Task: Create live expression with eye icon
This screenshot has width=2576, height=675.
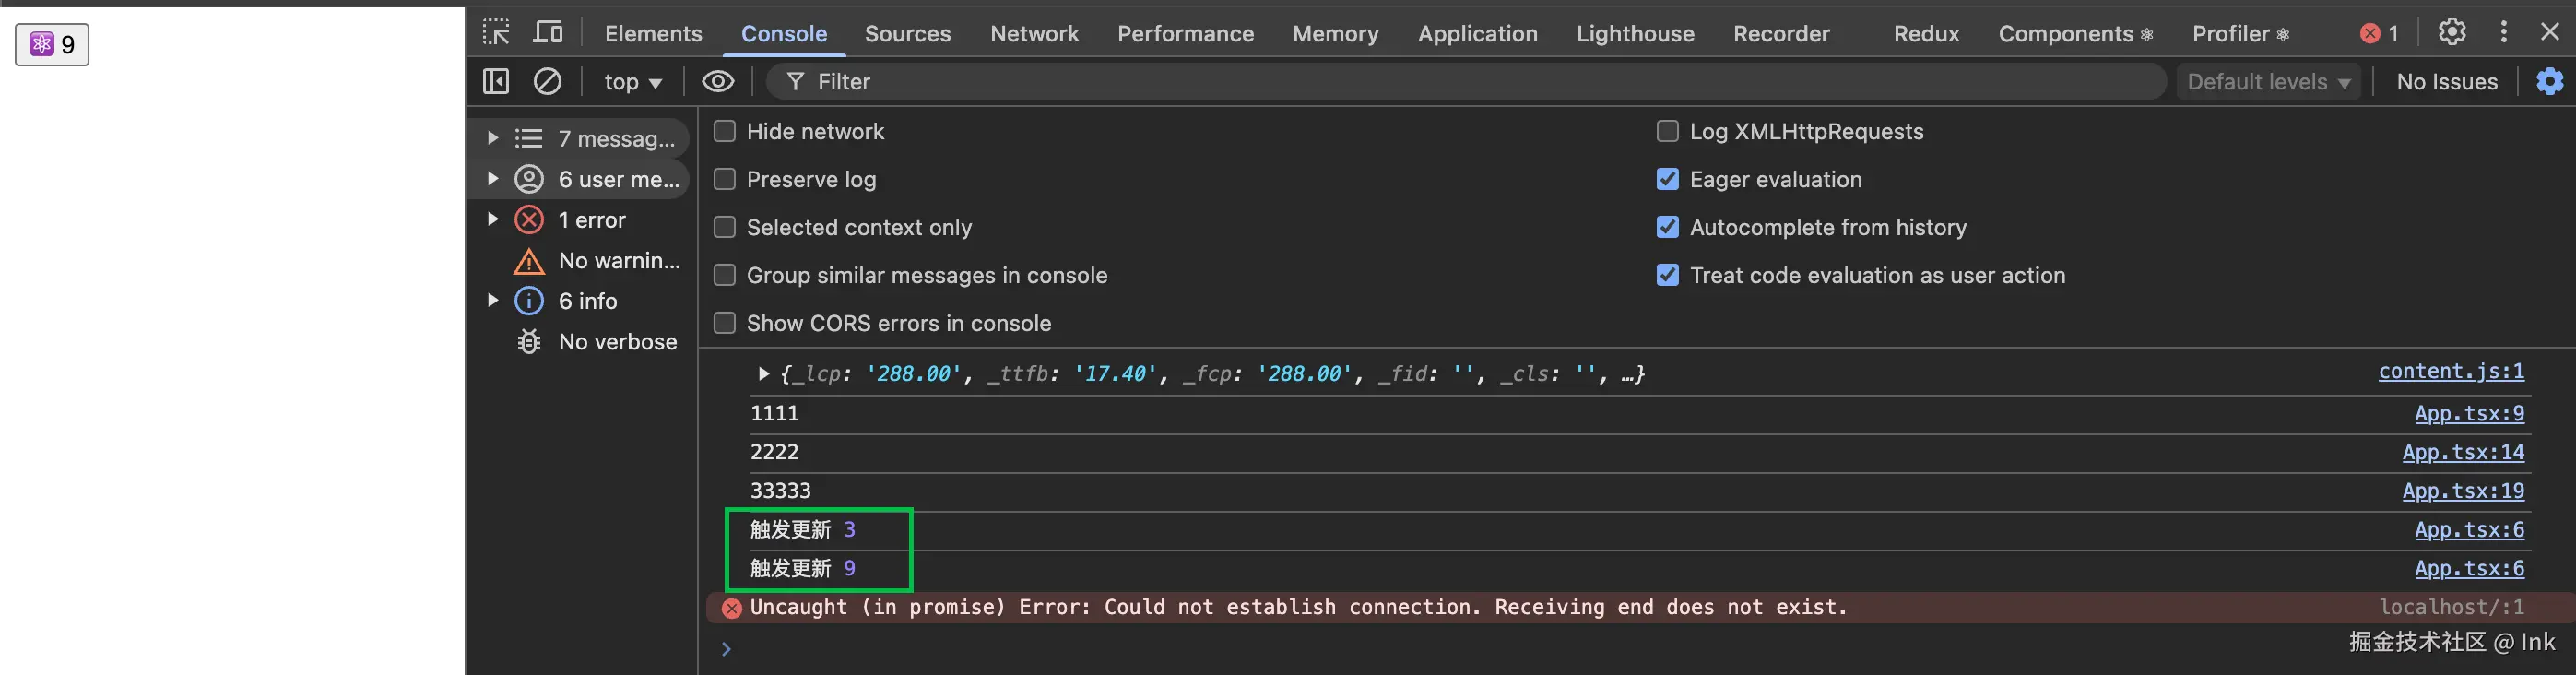Action: pyautogui.click(x=717, y=82)
